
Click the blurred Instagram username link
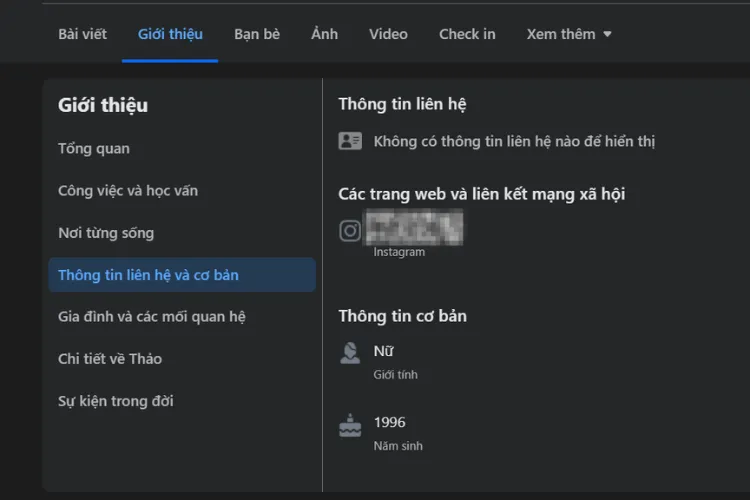click(416, 228)
